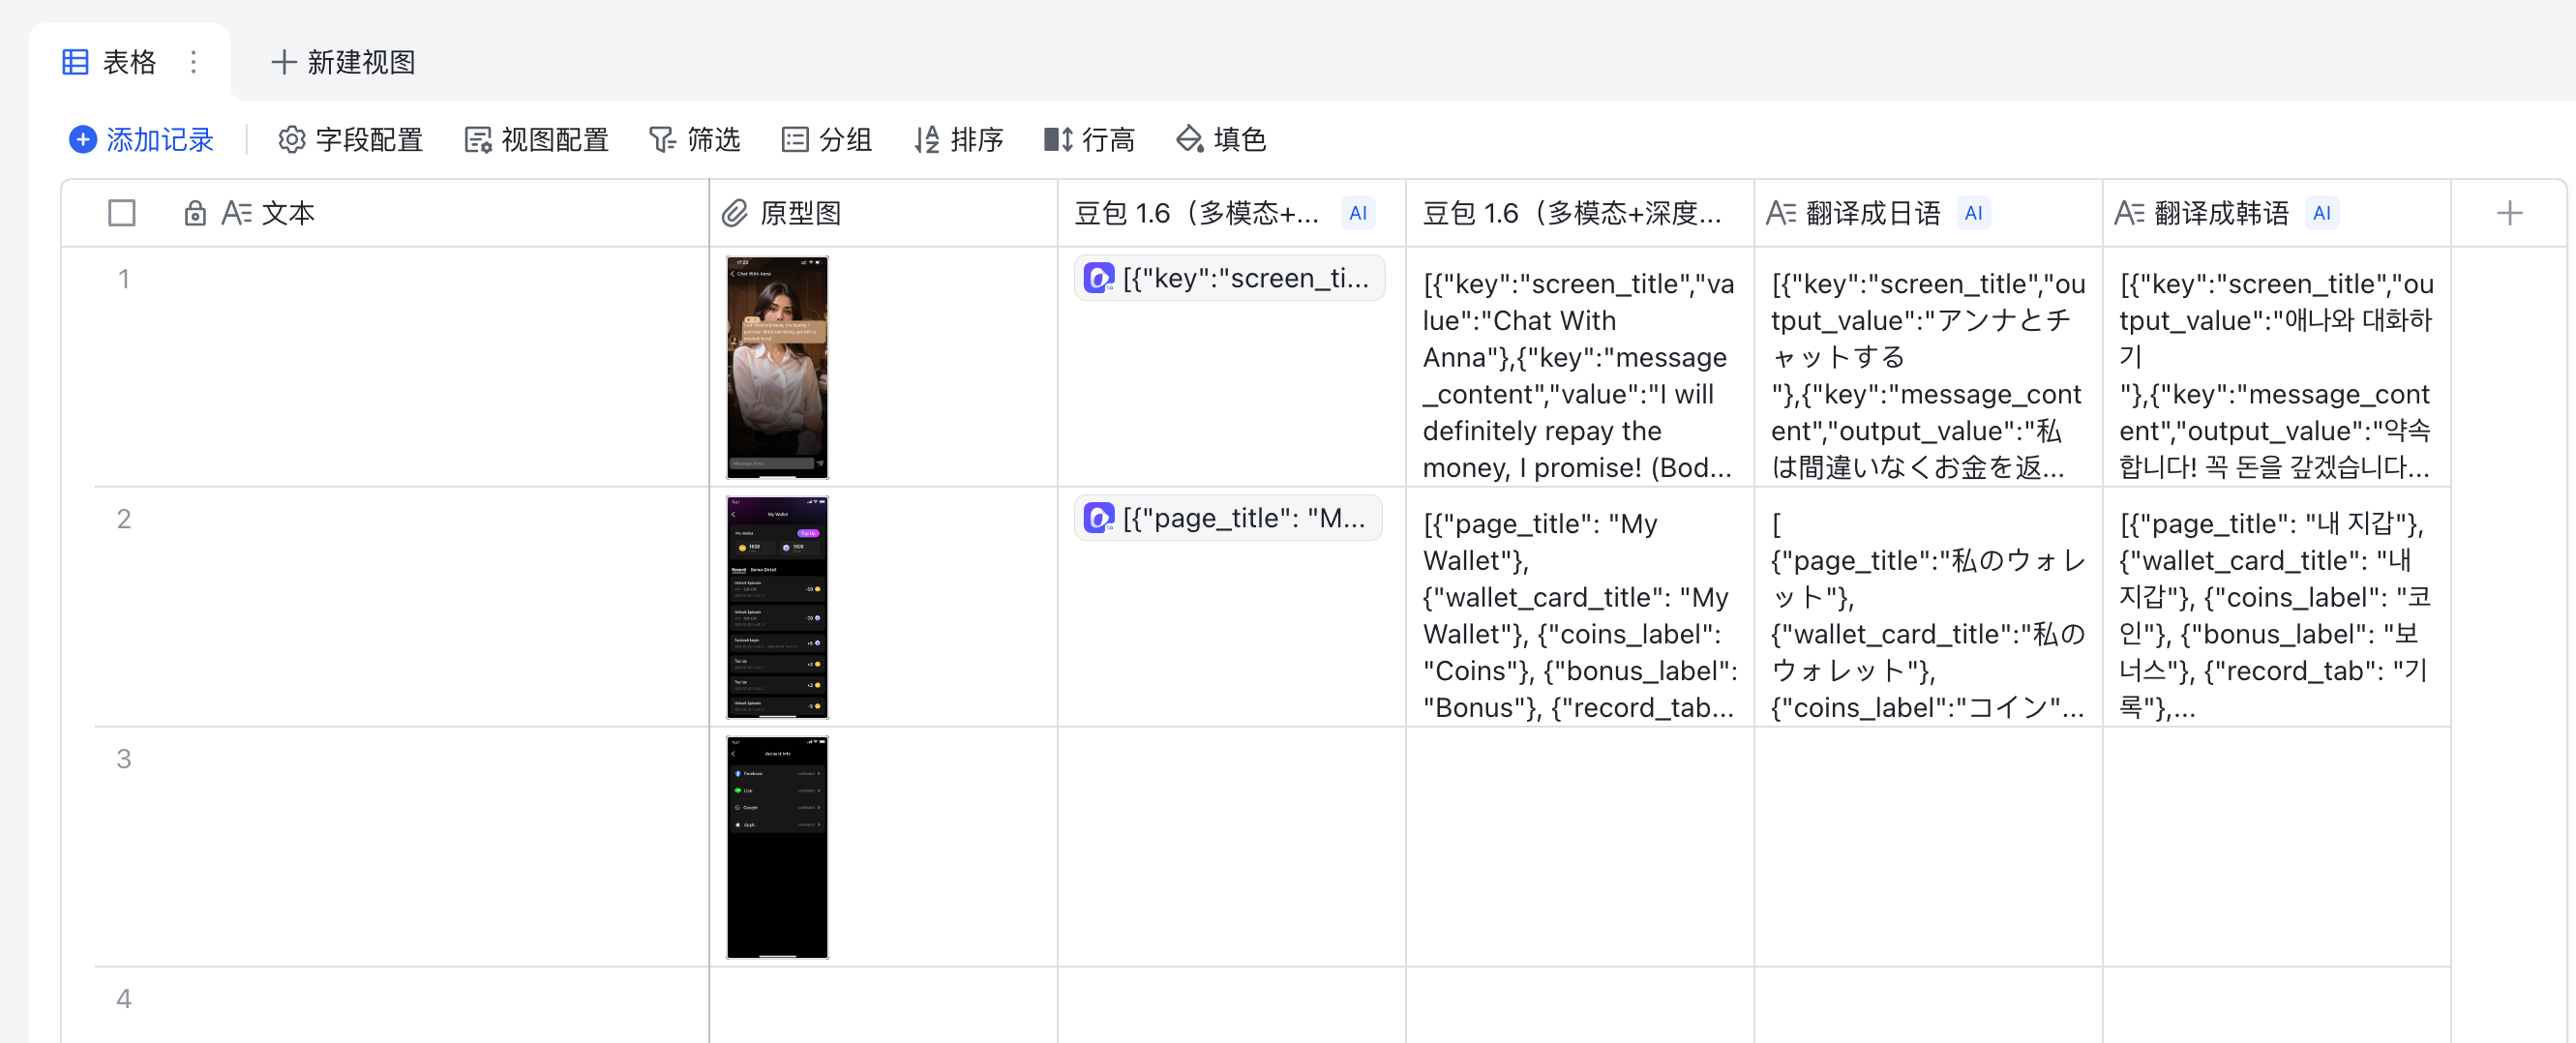The height and width of the screenshot is (1043, 2576).
Task: Select row 2 "My Wallet" JSON cell
Action: (x=1579, y=607)
